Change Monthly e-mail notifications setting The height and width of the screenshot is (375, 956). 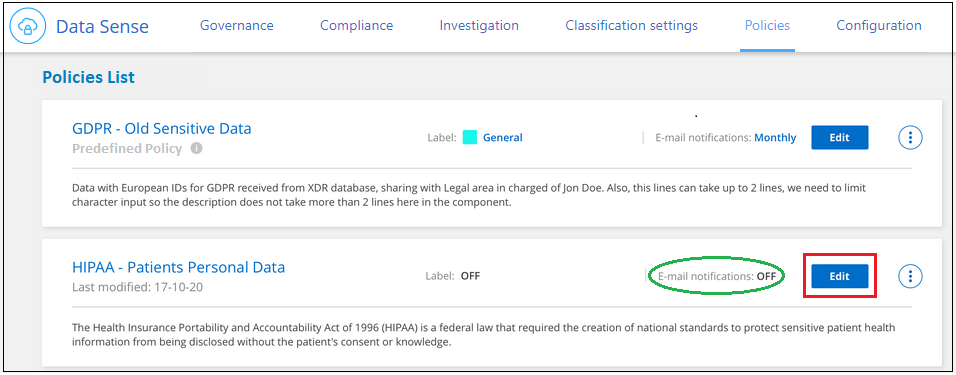776,138
